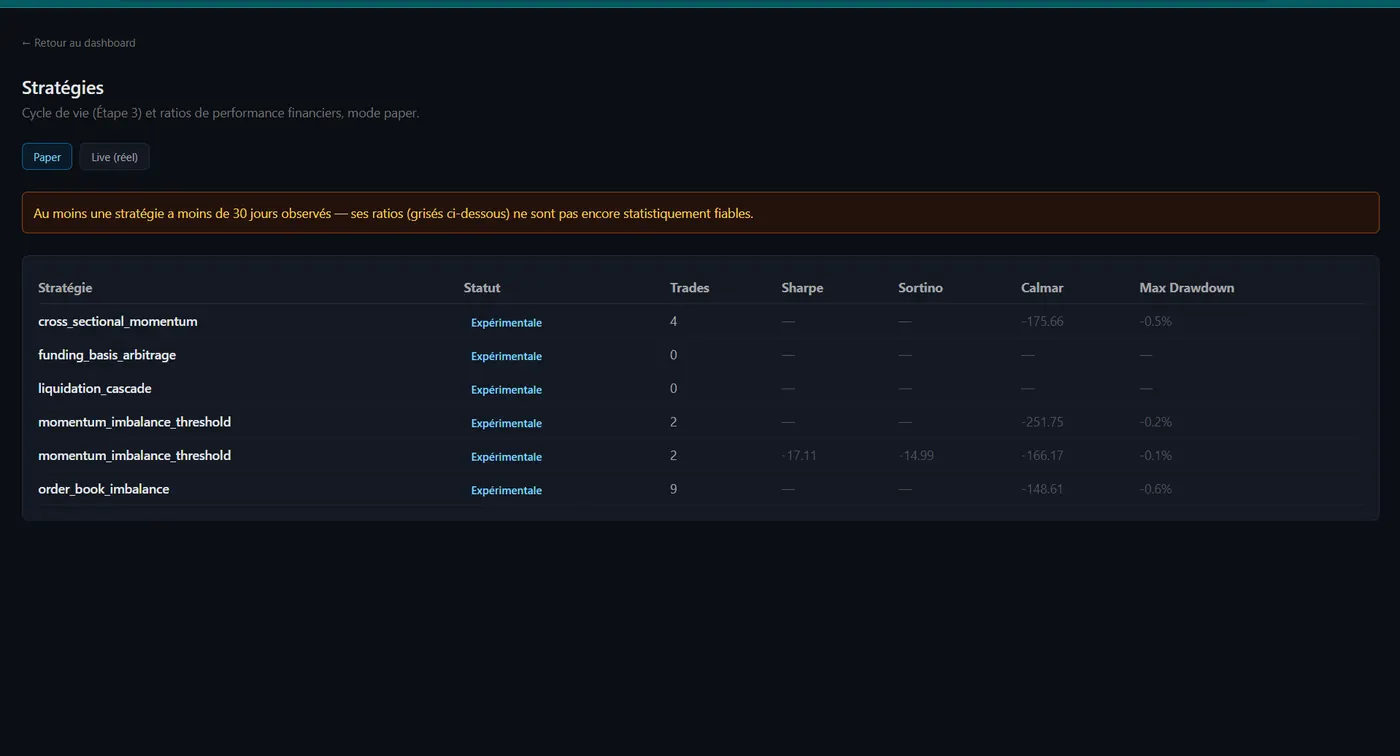Click the Sortino value -14.99
This screenshot has height=756, width=1400.
pyautogui.click(x=916, y=456)
